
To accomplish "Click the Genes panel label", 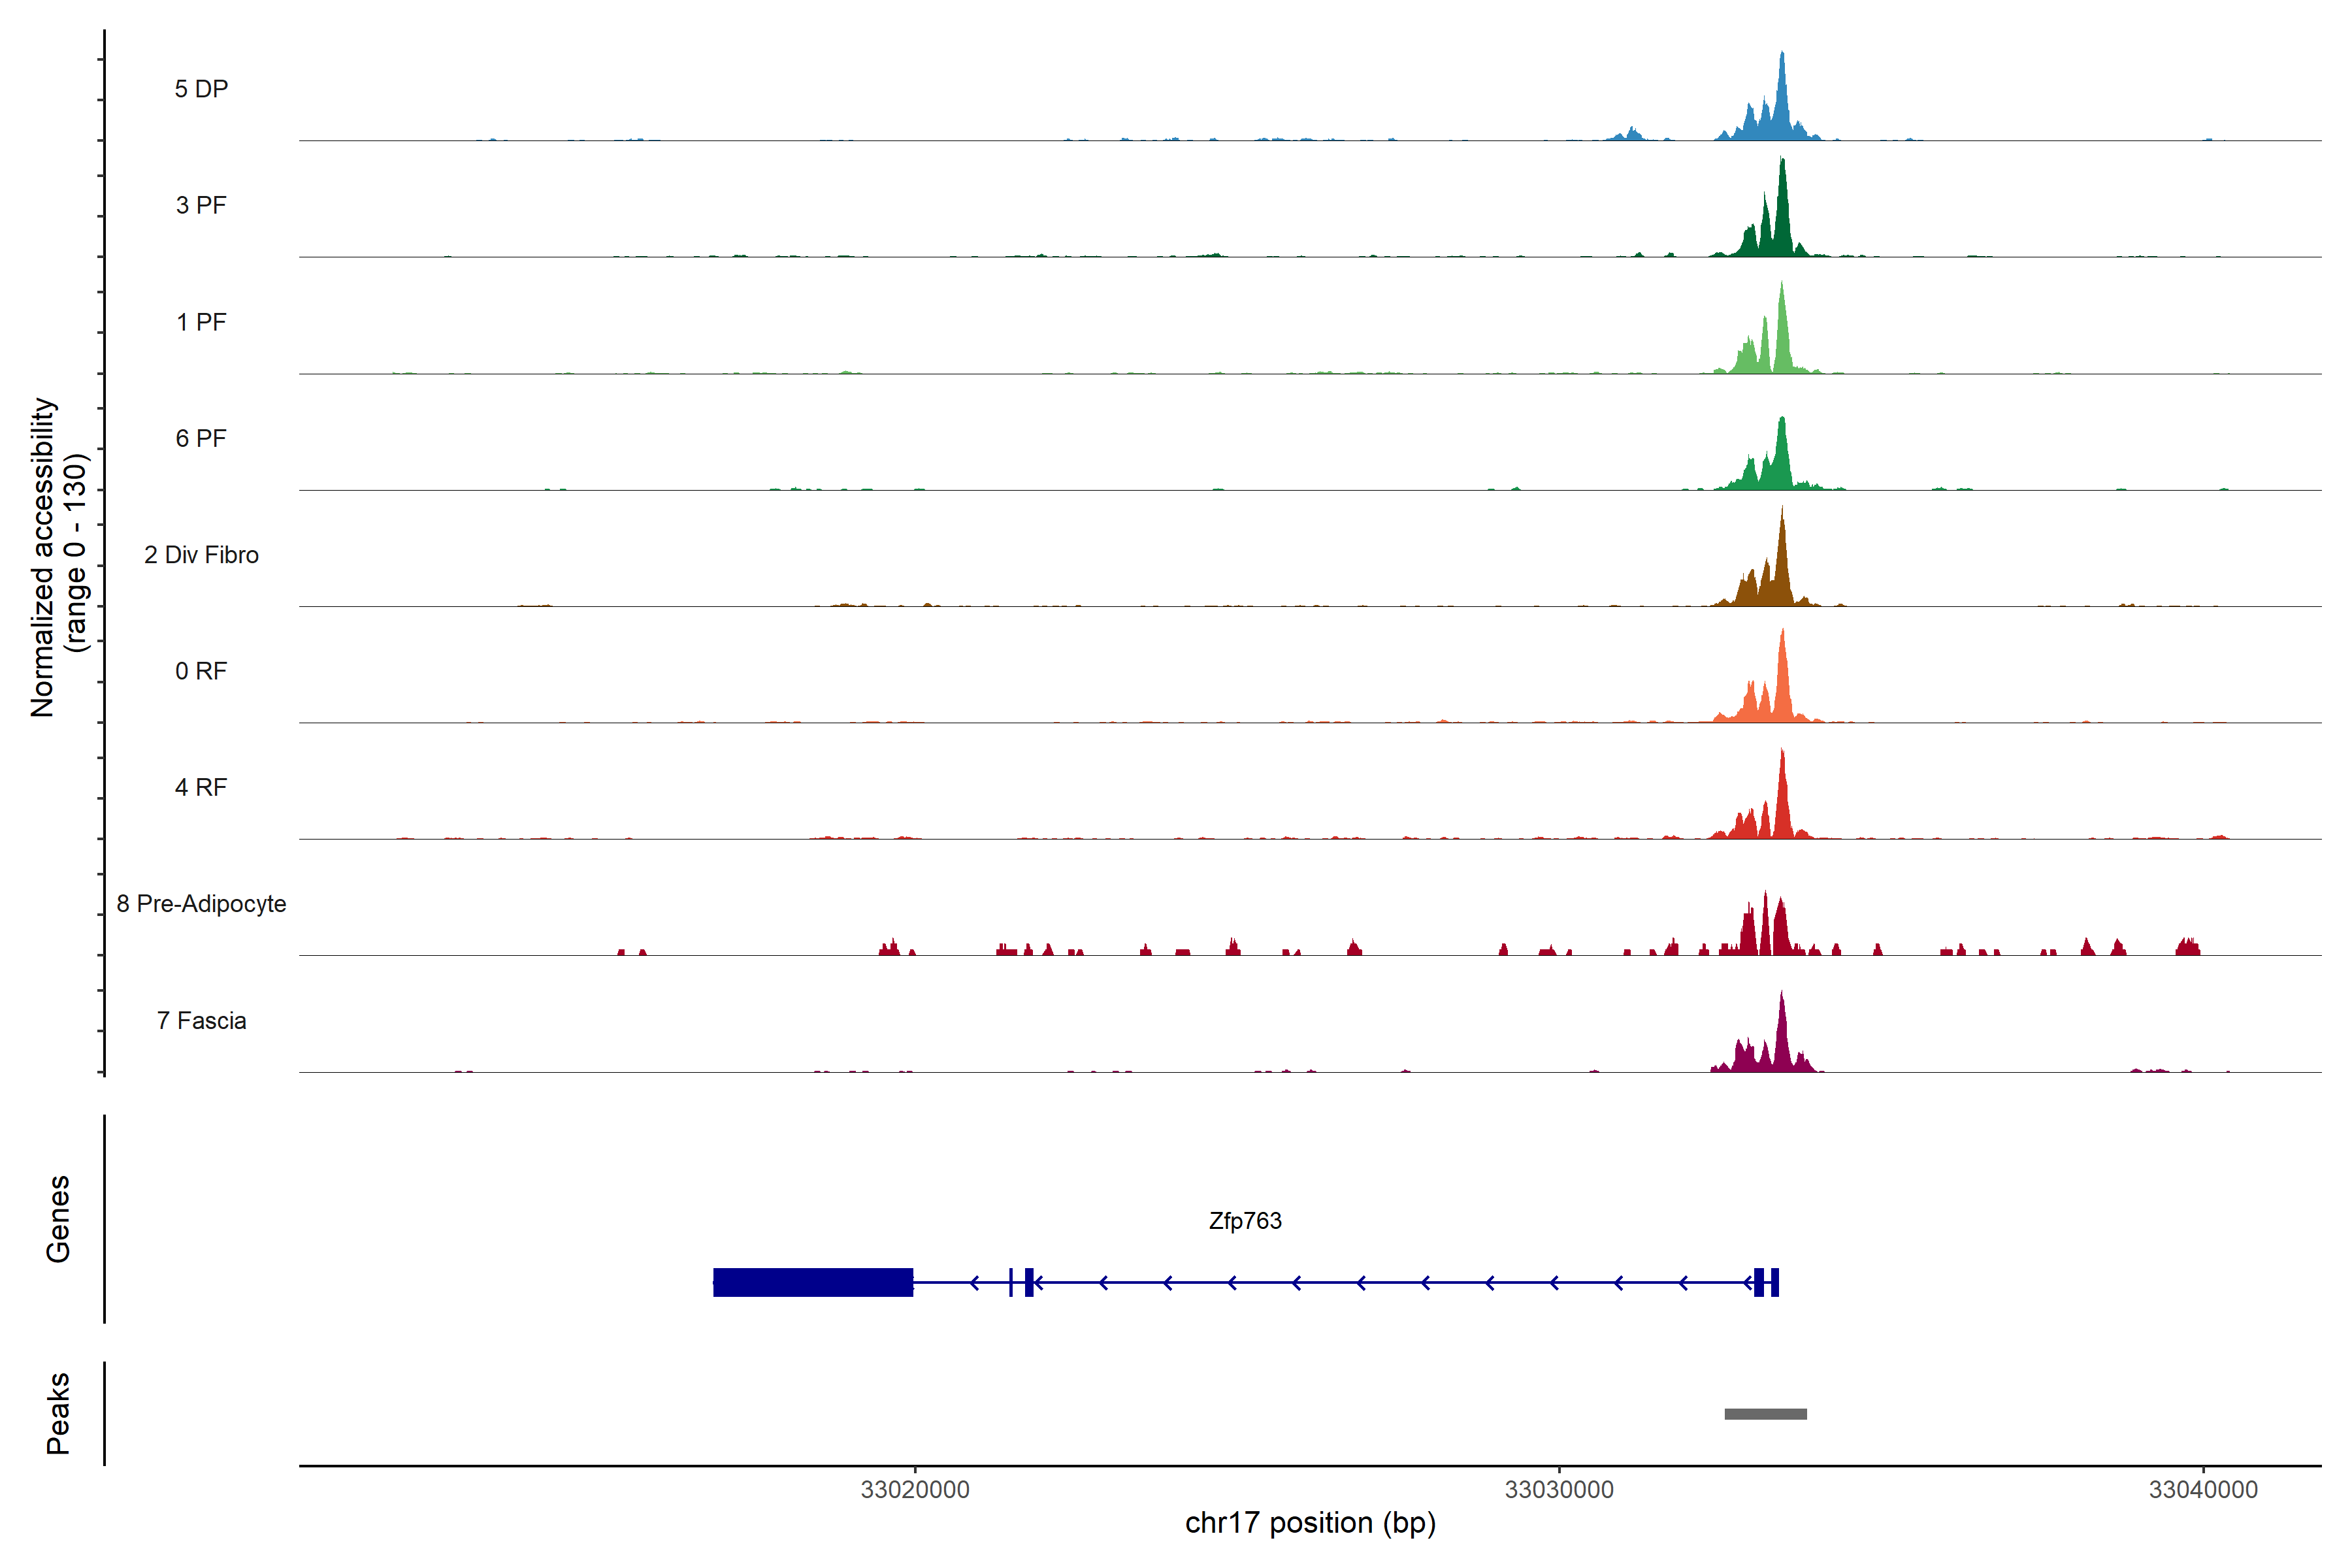I will [x=58, y=1219].
